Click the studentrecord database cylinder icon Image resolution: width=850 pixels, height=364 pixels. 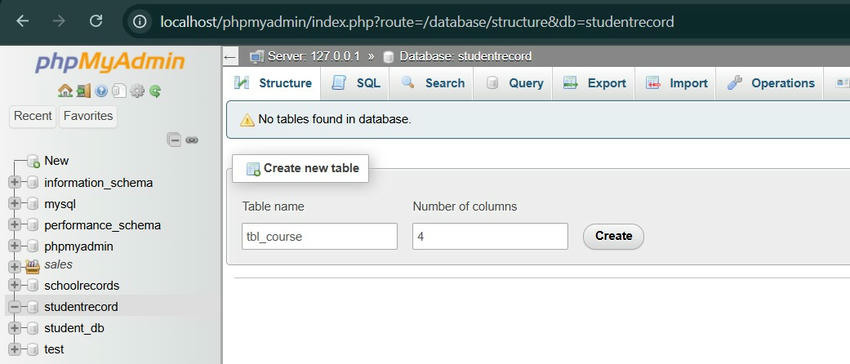click(33, 307)
